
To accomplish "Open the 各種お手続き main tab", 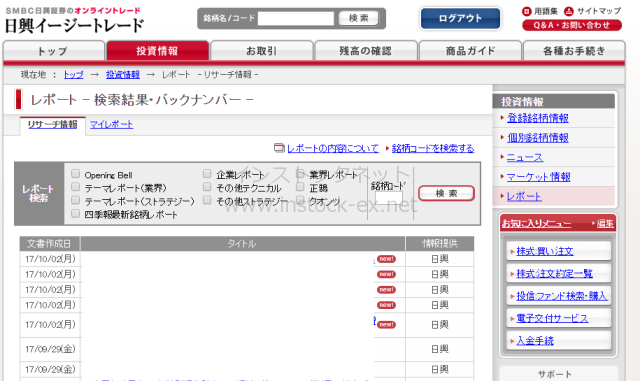I will (574, 51).
